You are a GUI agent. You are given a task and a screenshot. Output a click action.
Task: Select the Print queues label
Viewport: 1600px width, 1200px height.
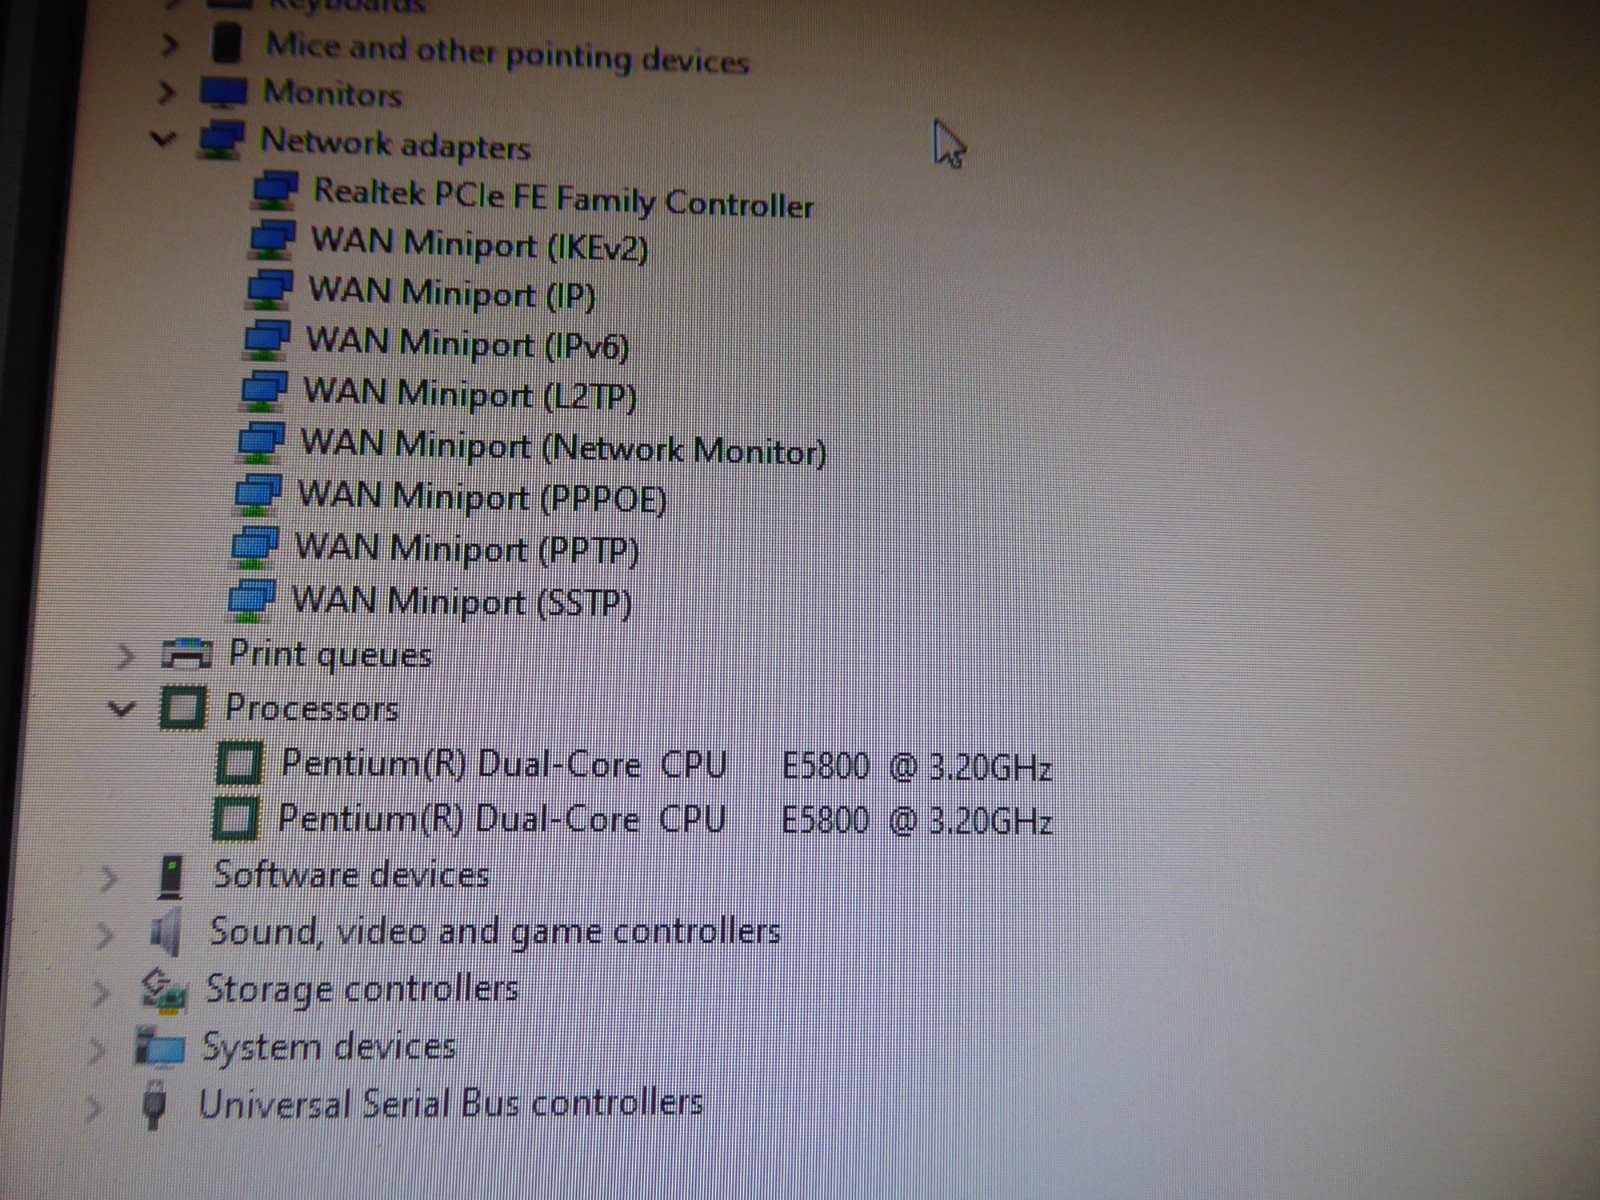(x=330, y=655)
